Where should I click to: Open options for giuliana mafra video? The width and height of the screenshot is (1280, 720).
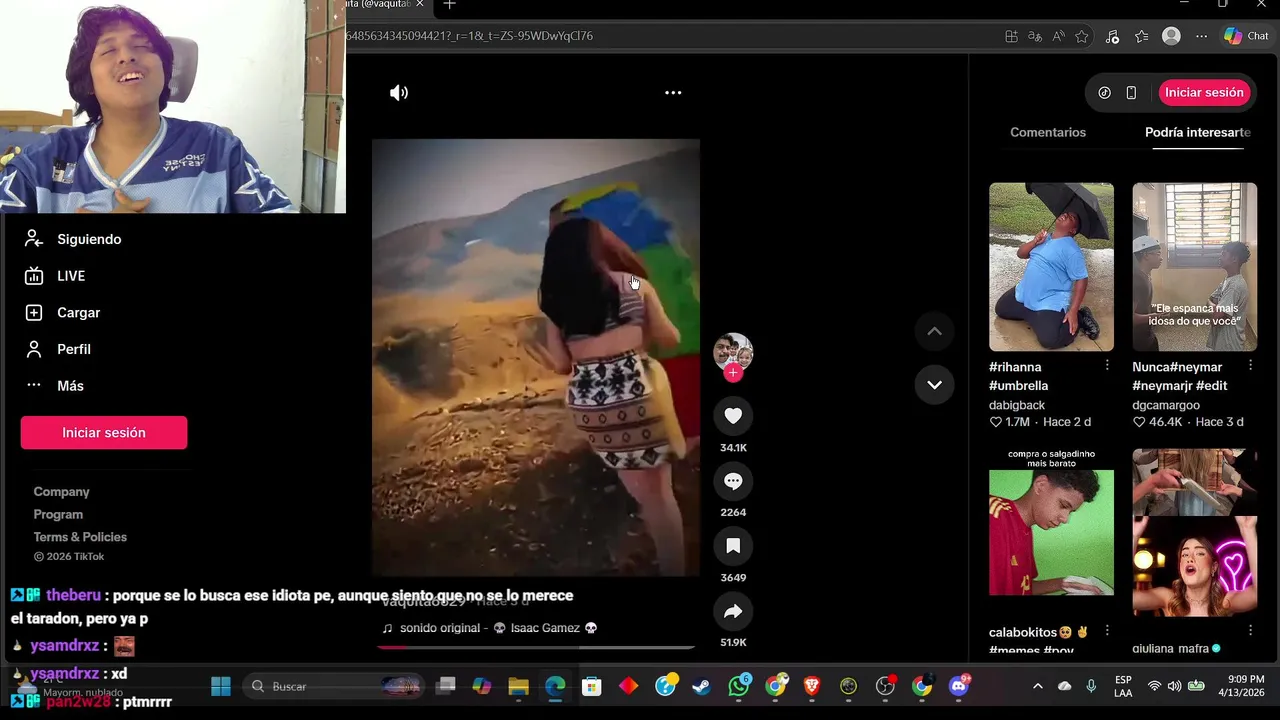[x=1249, y=631]
